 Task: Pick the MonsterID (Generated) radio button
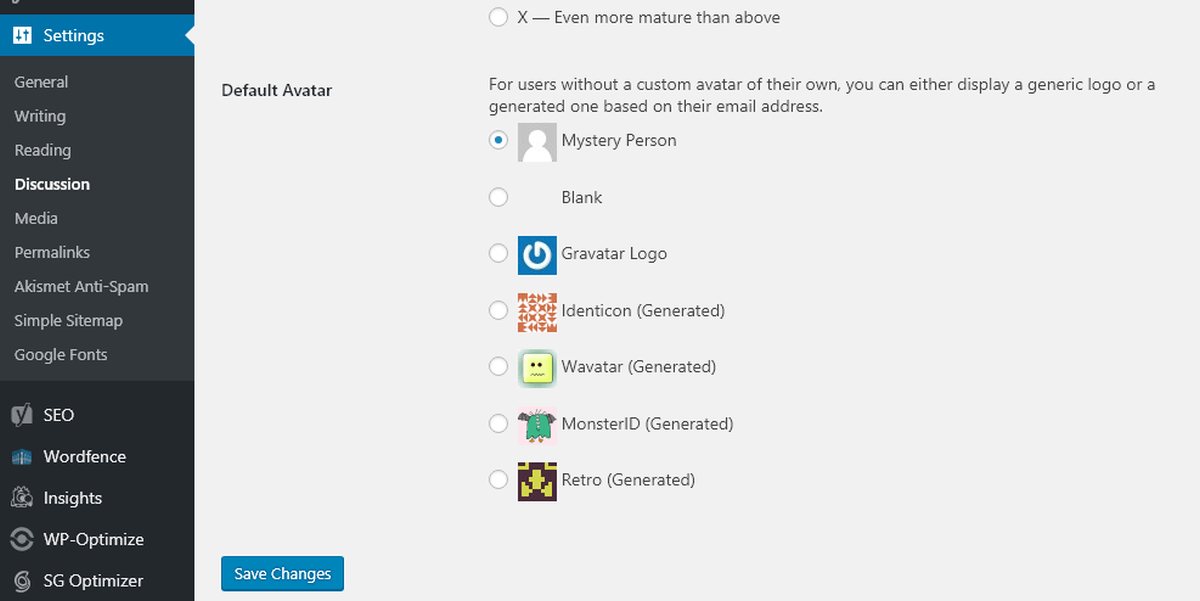(498, 423)
